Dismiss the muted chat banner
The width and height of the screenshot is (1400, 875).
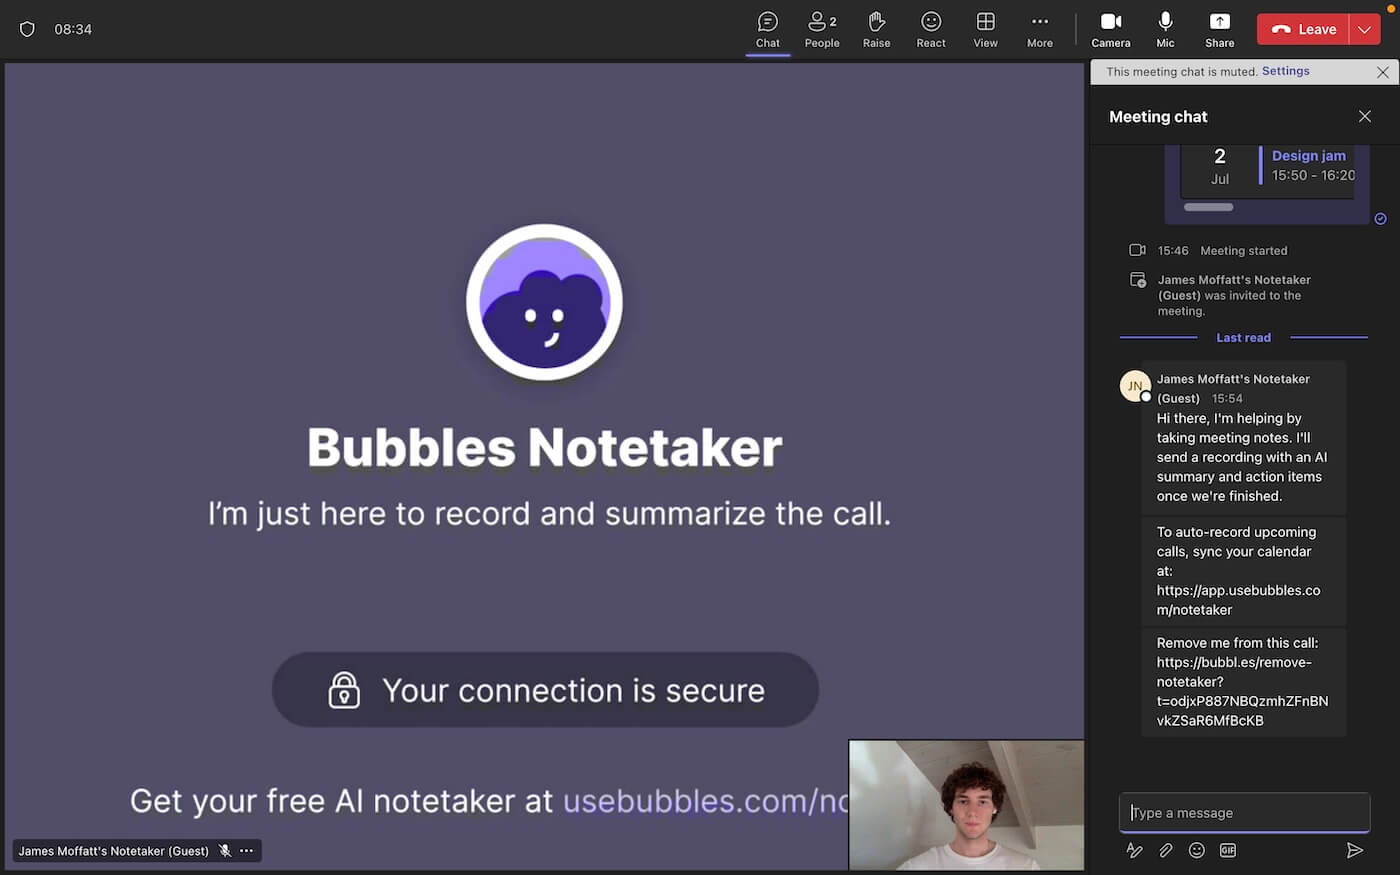point(1382,72)
